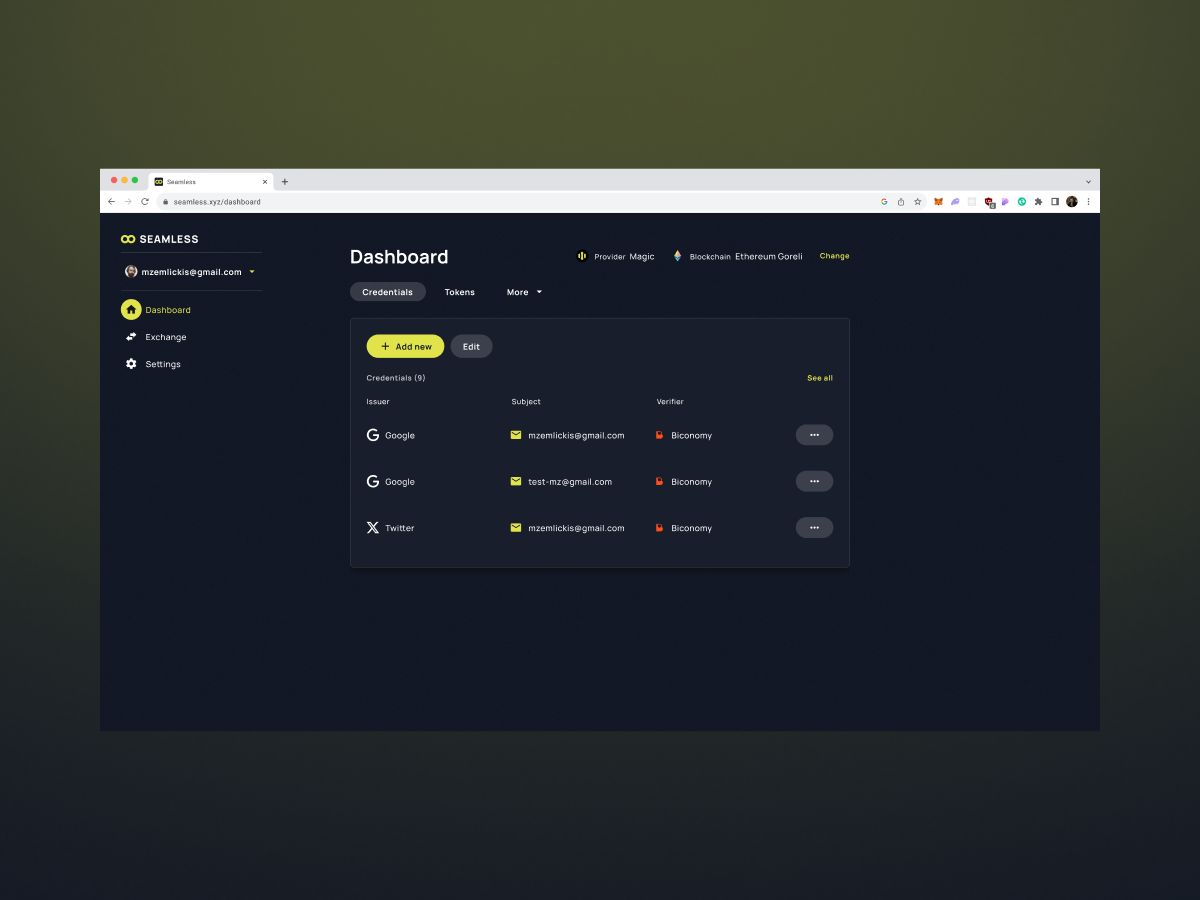
Task: Select the Credentials tab
Action: coord(388,292)
